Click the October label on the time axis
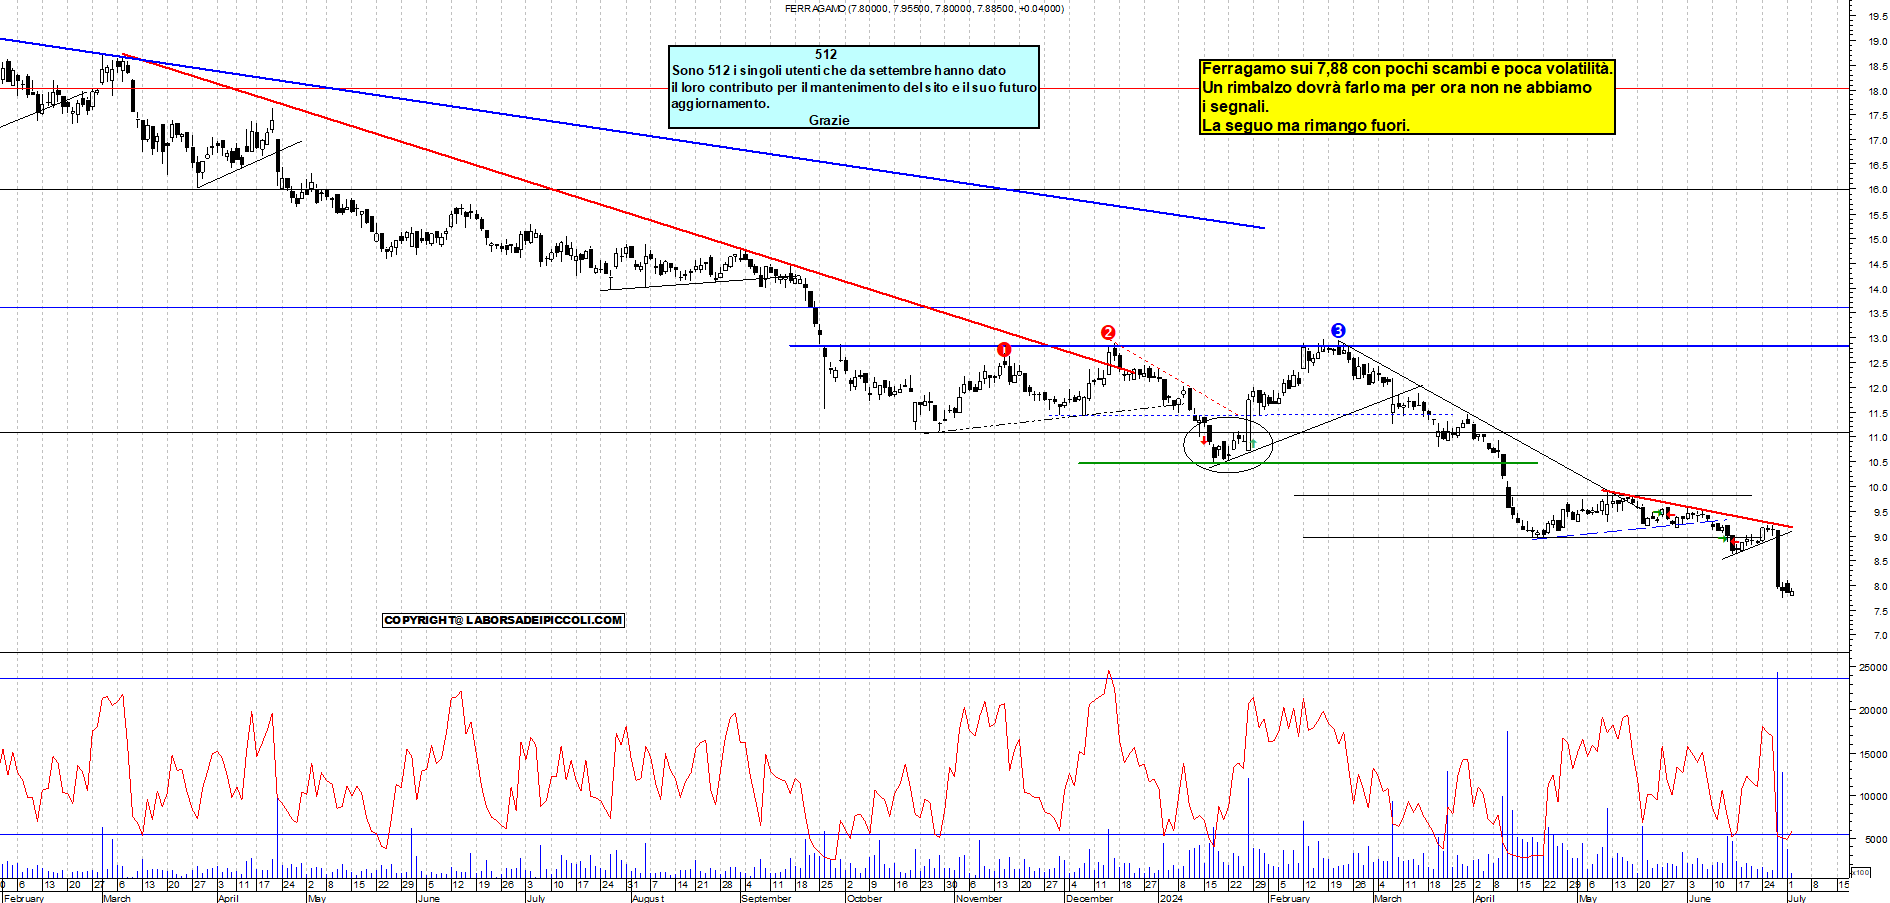 [x=864, y=898]
